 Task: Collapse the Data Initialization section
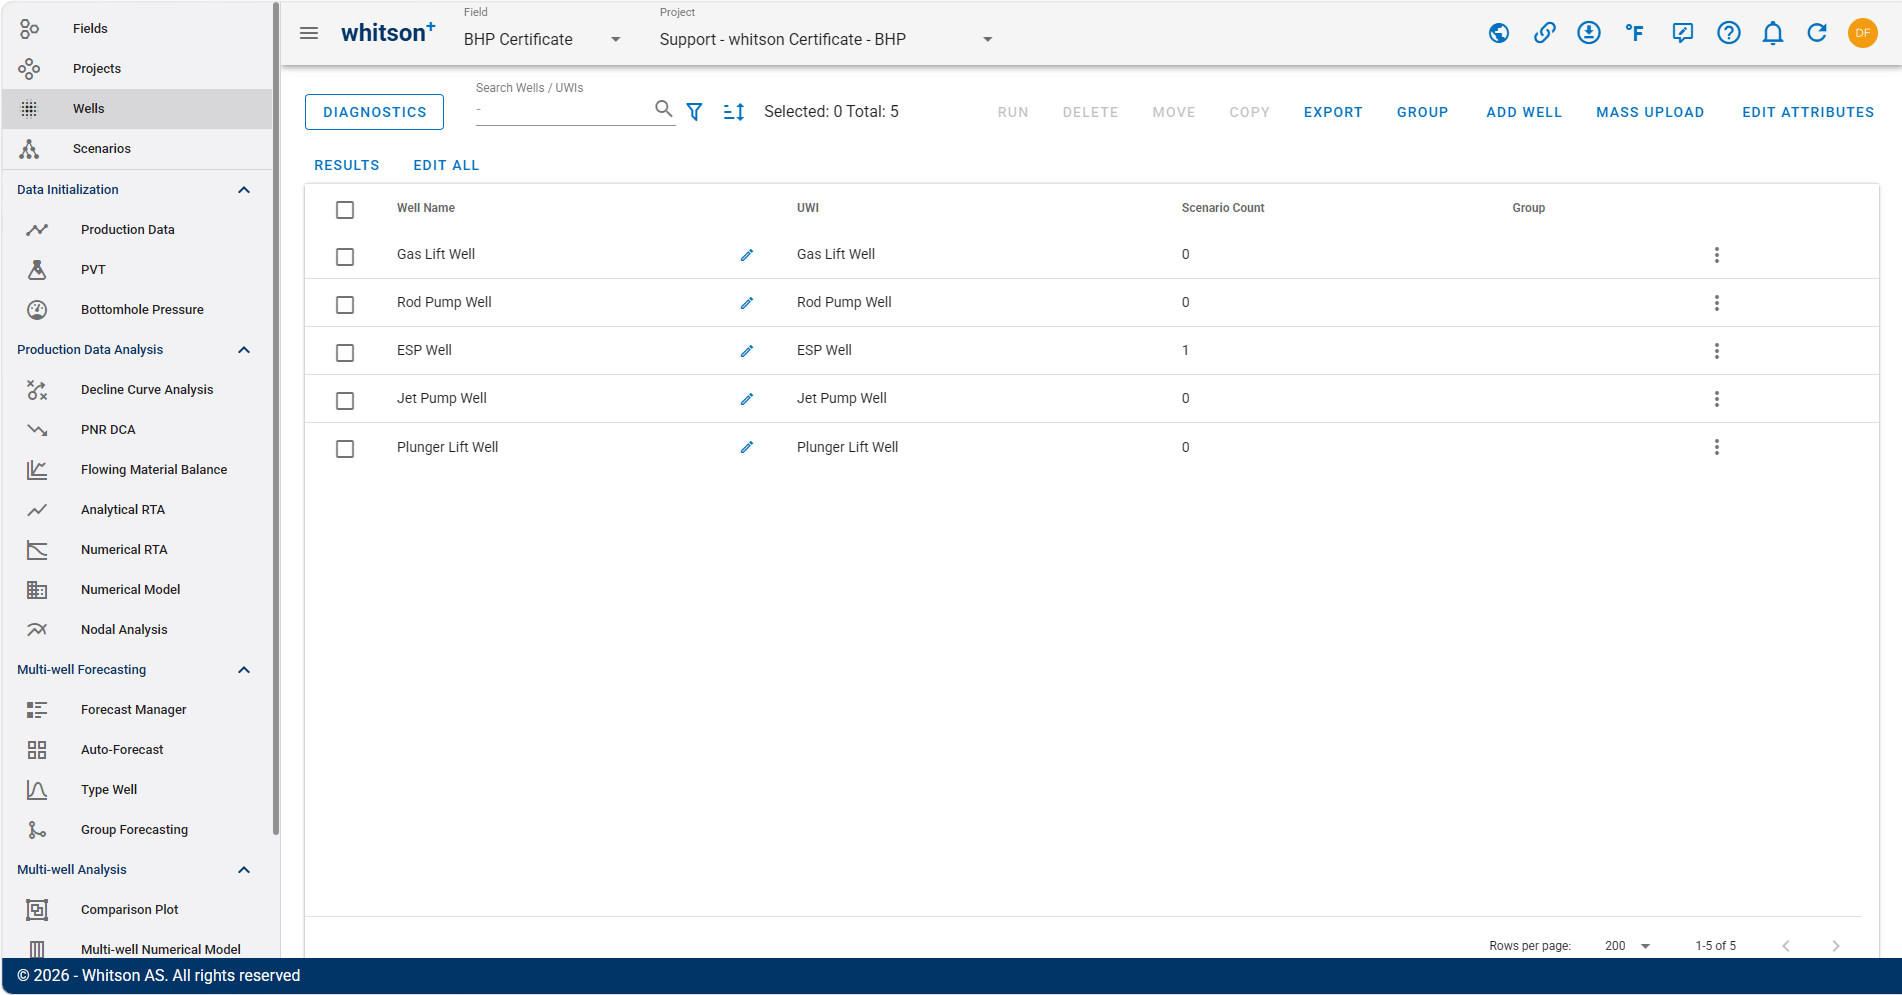(244, 190)
